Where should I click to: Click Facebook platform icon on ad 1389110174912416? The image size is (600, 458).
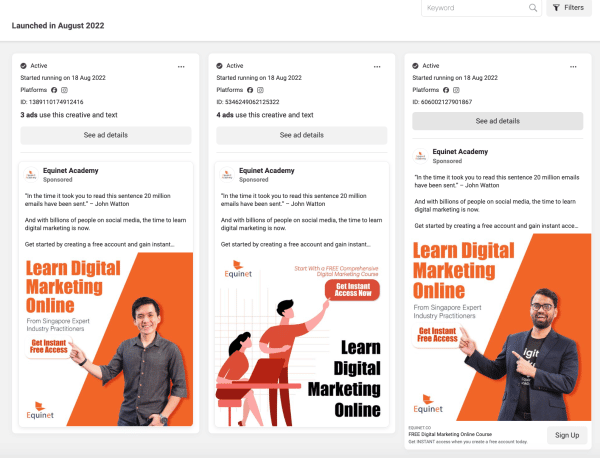pos(54,90)
